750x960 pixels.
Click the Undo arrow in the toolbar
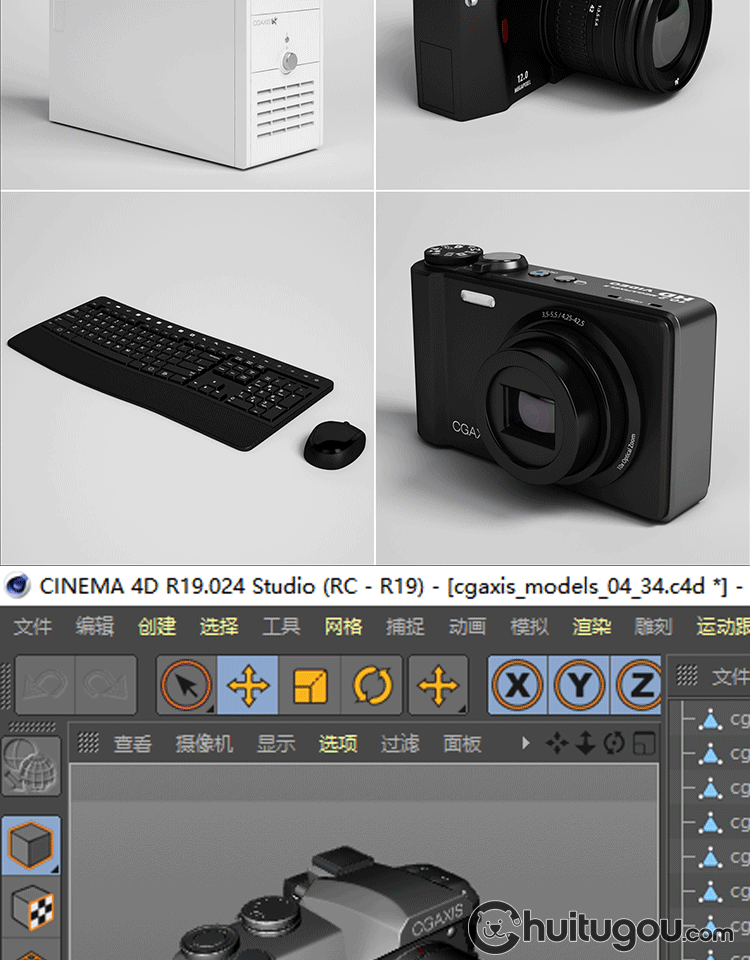[45, 686]
